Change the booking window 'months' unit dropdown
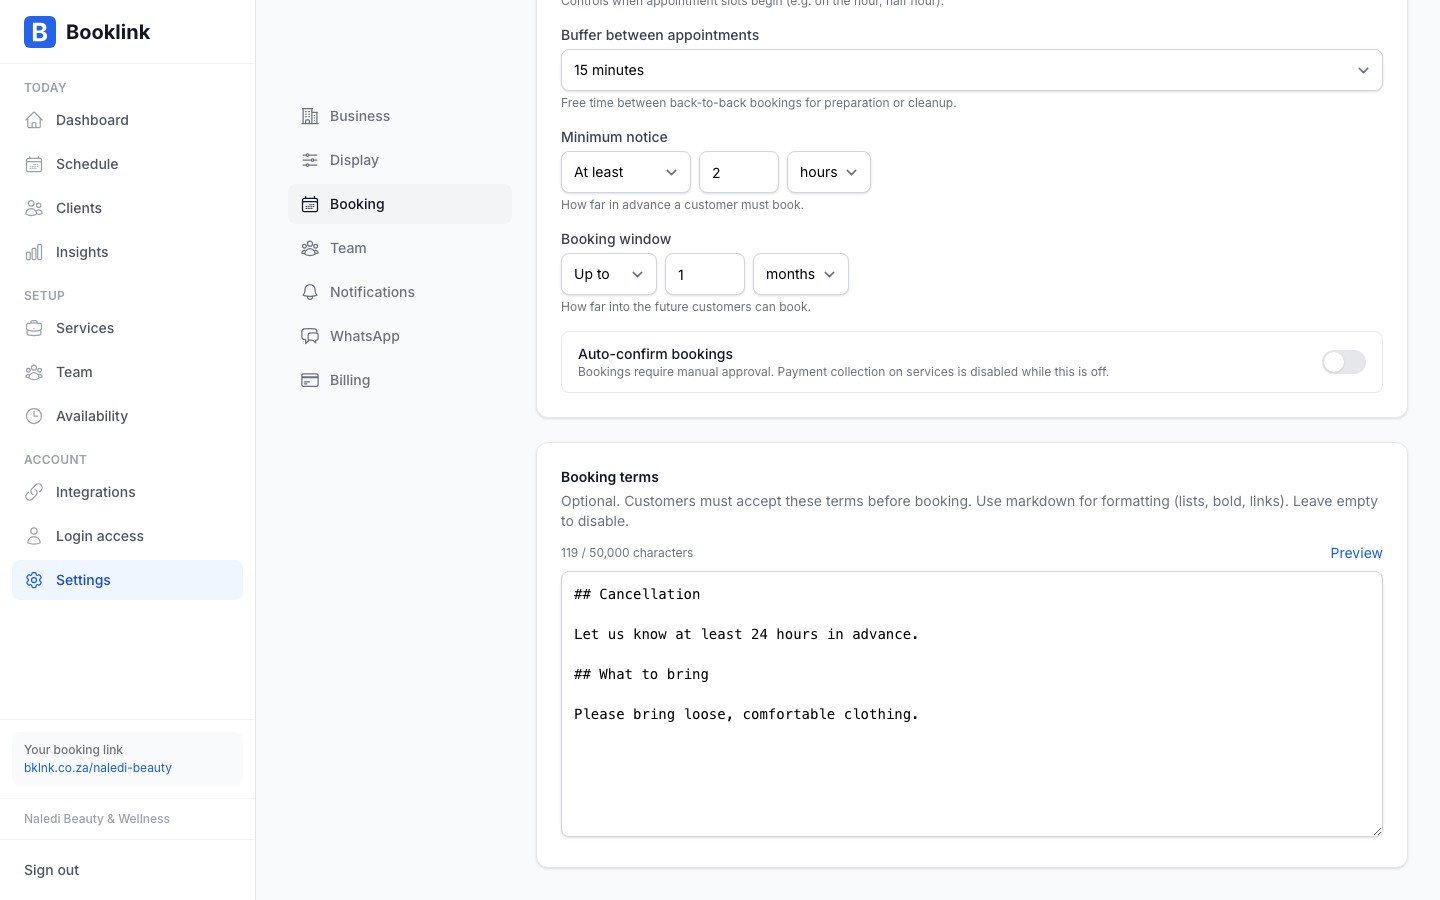Viewport: 1440px width, 900px height. 801,274
